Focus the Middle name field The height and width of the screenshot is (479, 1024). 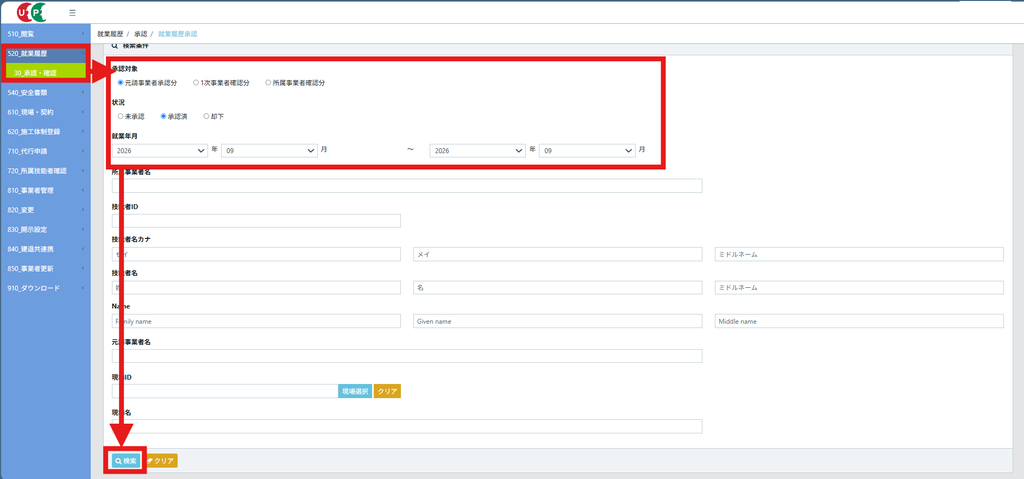[x=859, y=321]
